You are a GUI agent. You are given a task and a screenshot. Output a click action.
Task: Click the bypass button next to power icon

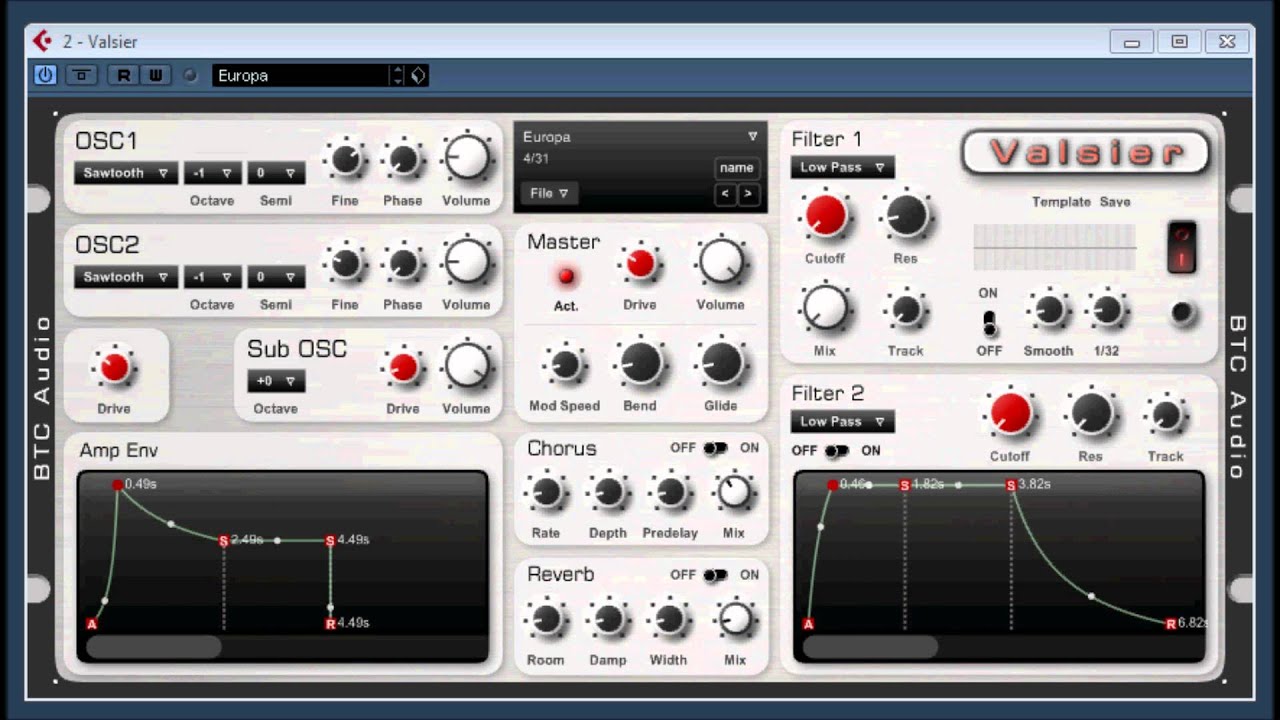click(81, 75)
